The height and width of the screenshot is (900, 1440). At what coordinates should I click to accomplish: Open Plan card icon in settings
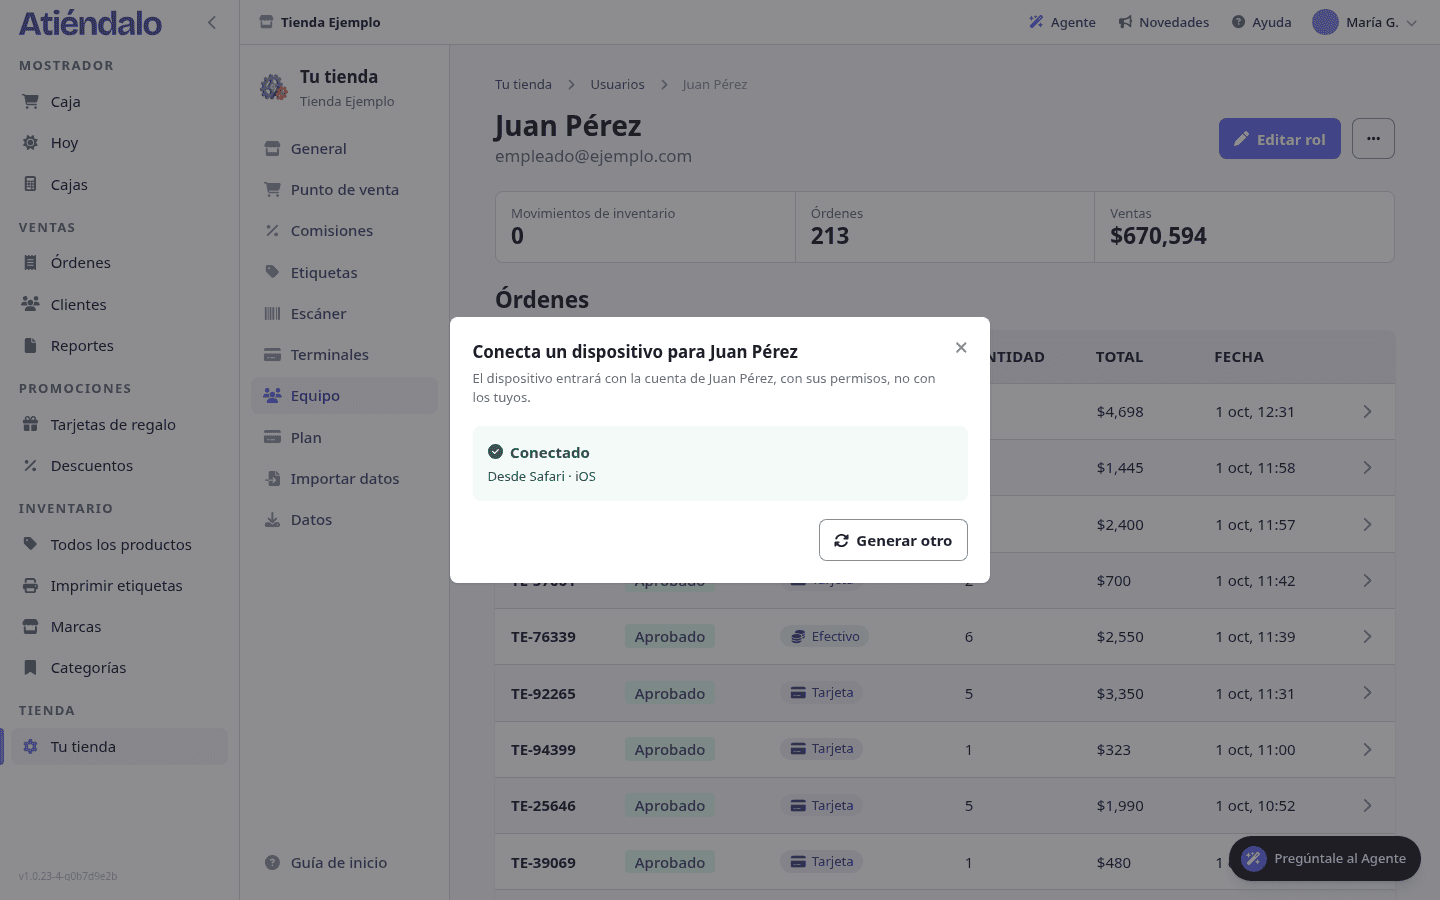point(272,437)
